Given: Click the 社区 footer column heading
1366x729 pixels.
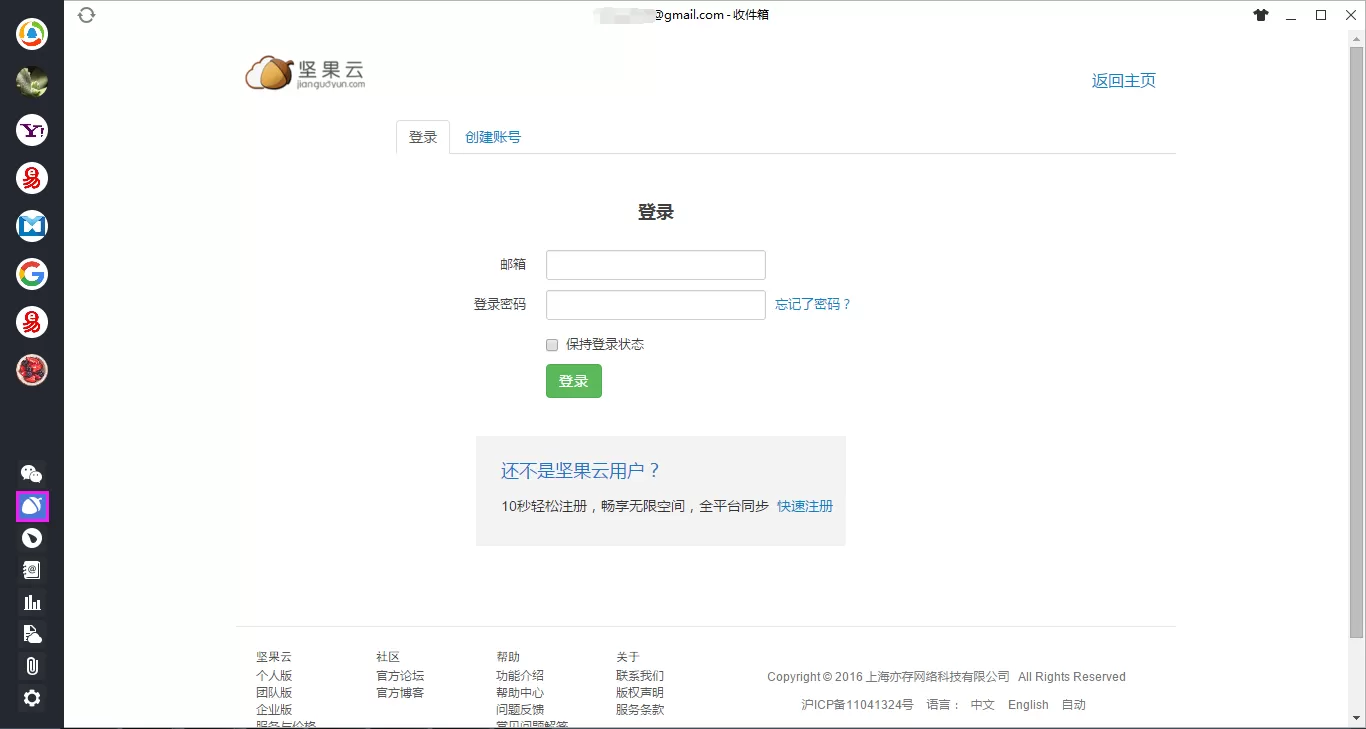Looking at the screenshot, I should 388,657.
